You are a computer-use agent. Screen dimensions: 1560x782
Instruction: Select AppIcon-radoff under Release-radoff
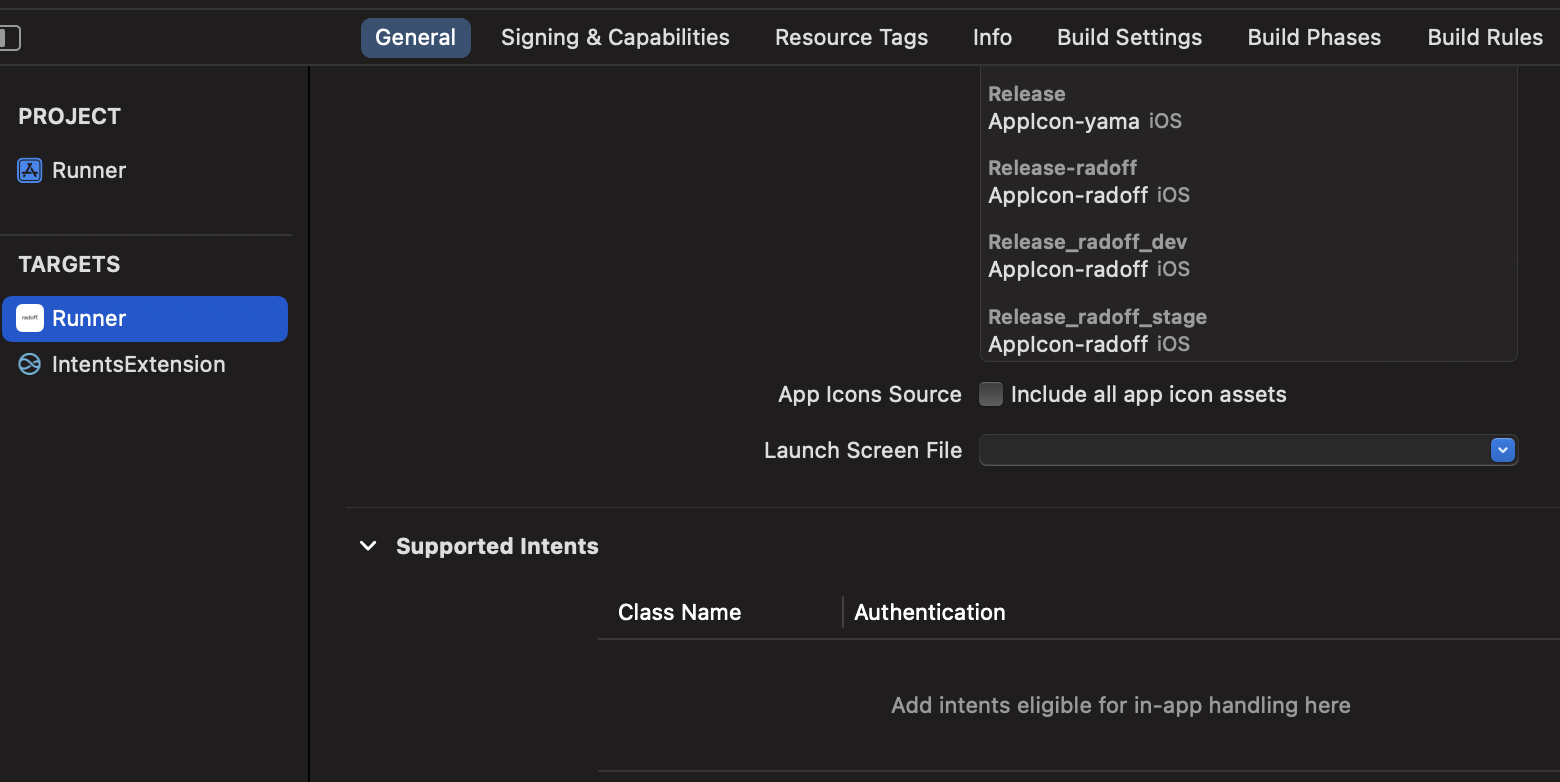click(1068, 195)
